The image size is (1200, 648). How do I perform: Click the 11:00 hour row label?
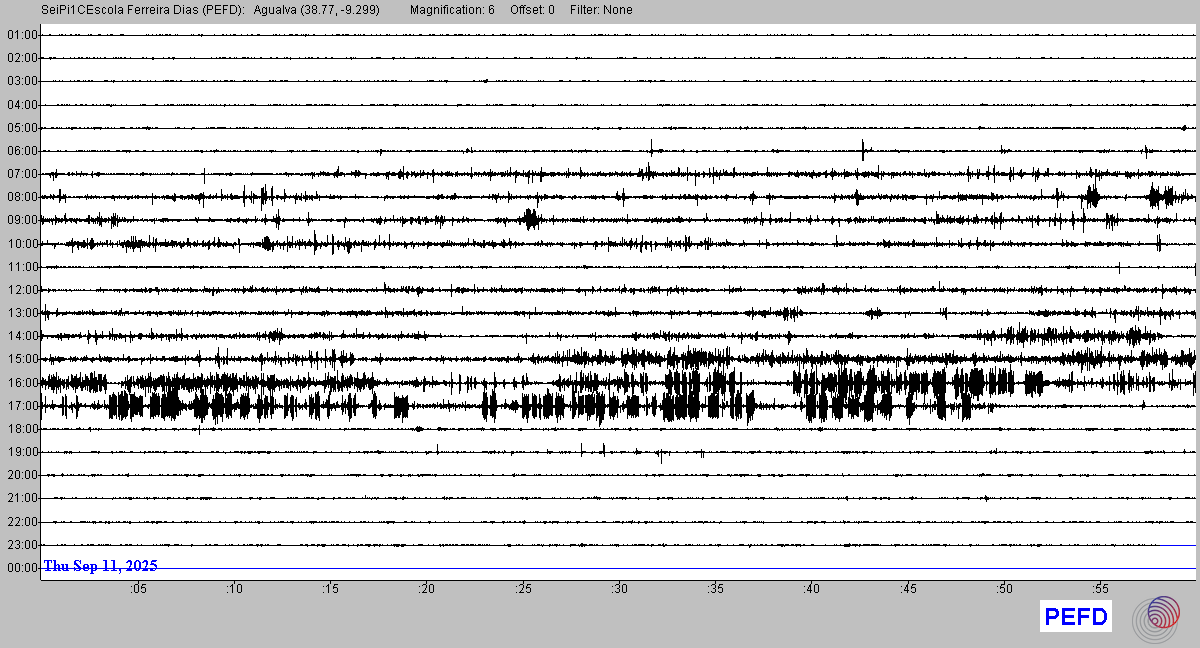click(22, 267)
